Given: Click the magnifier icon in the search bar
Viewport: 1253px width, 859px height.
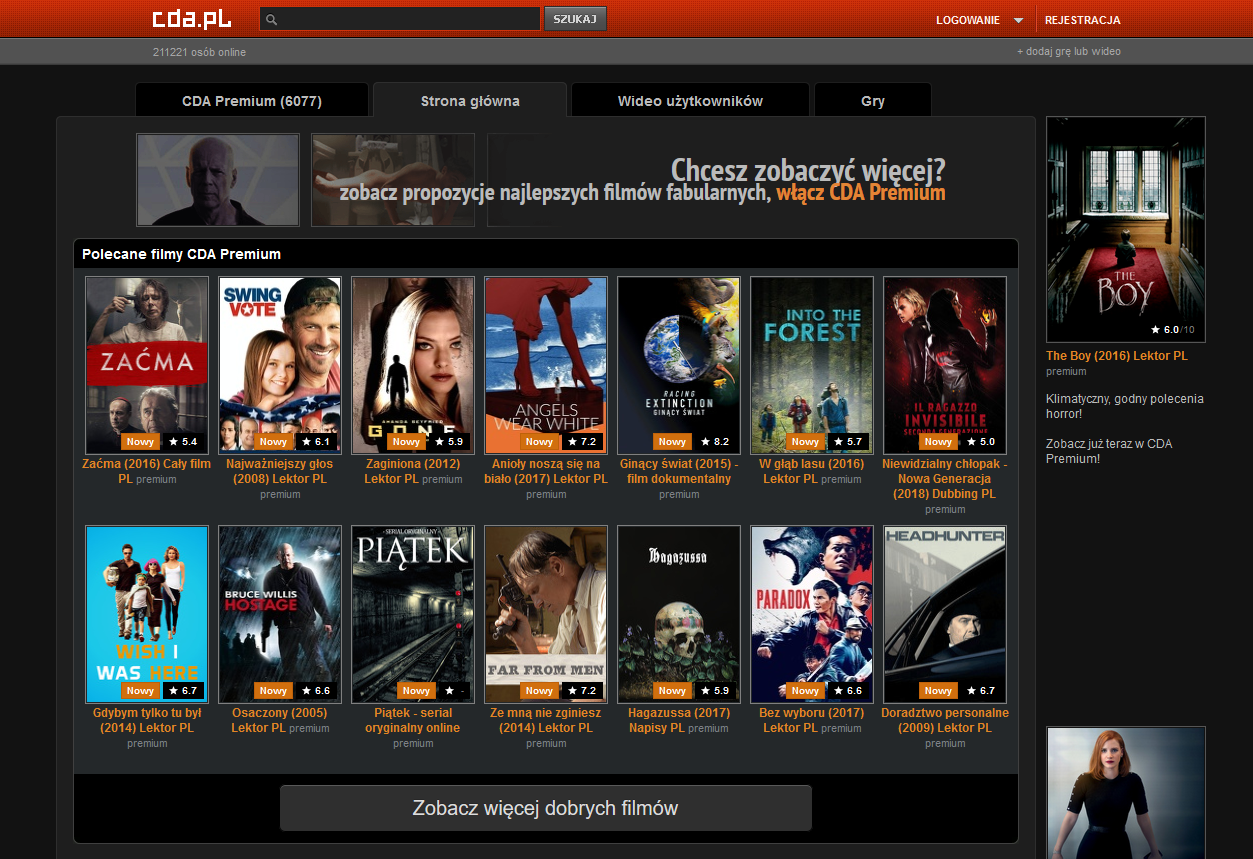Looking at the screenshot, I should (270, 18).
